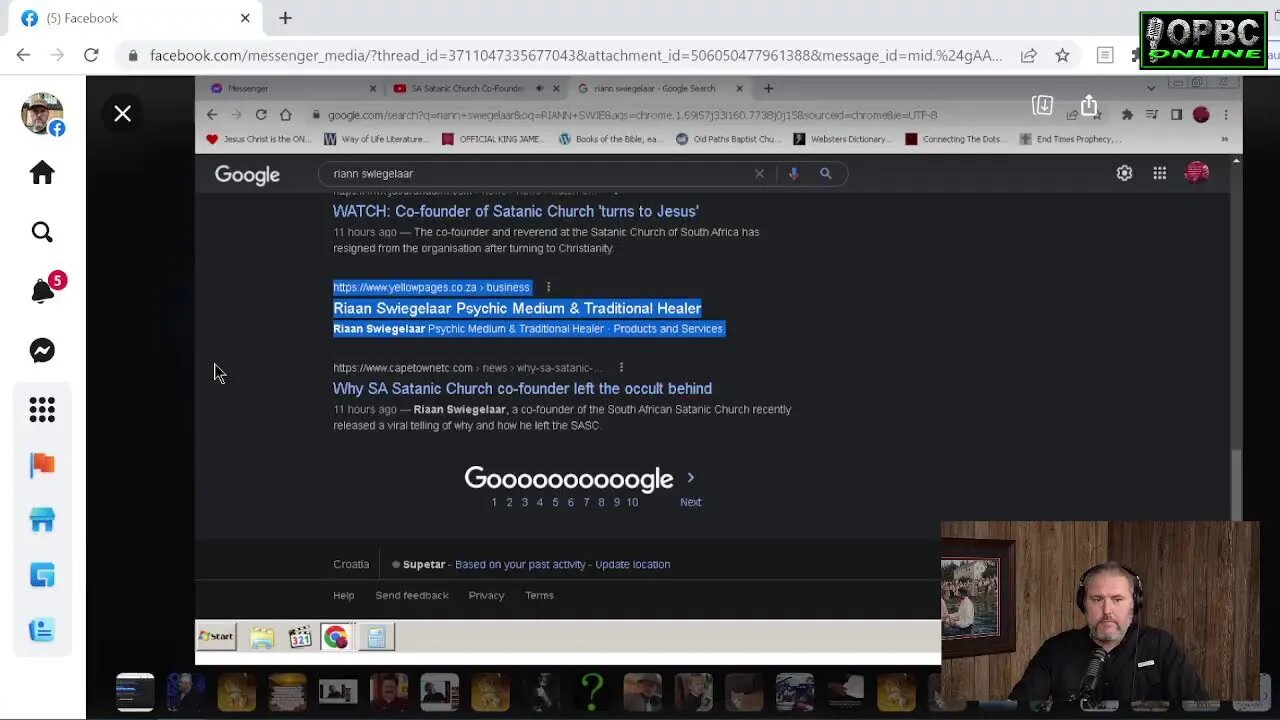Reload the Facebook page in outer browser

tap(91, 55)
